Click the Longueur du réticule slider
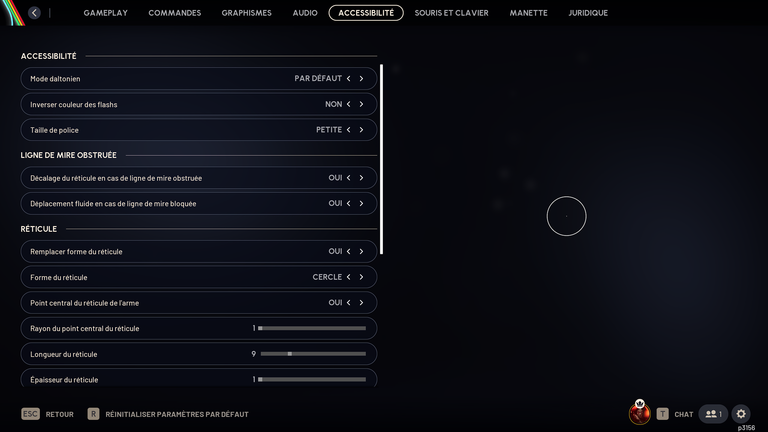The height and width of the screenshot is (432, 768). 312,354
